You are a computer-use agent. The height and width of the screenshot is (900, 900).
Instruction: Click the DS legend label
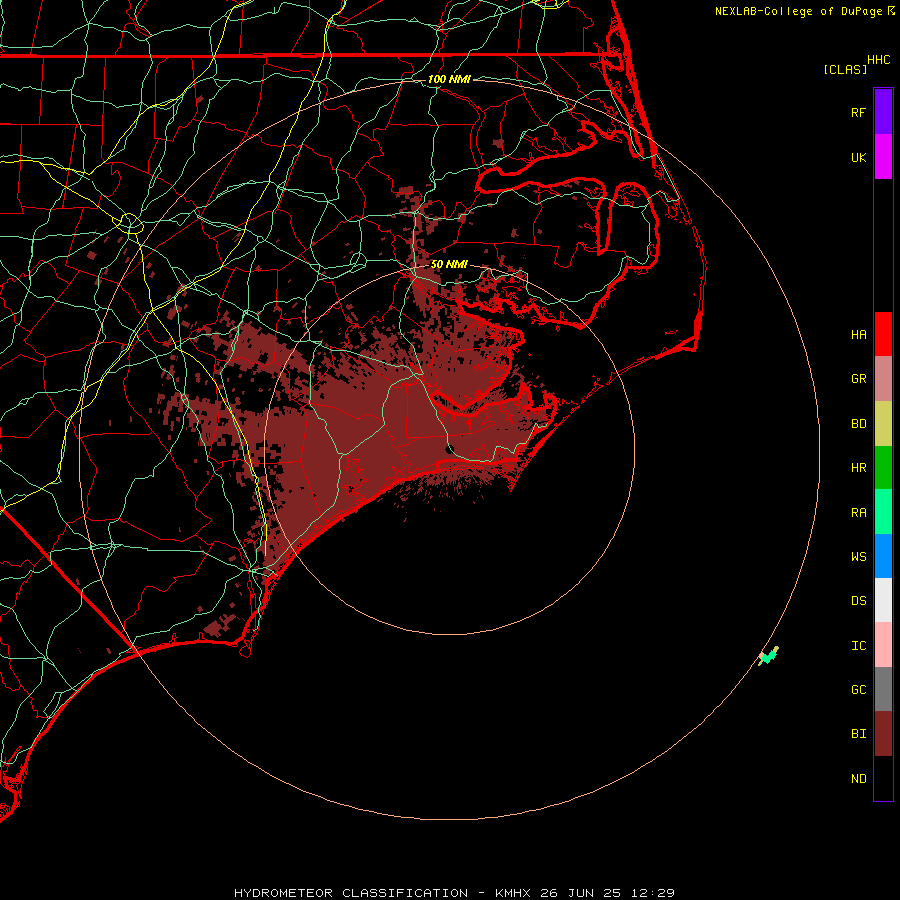tap(858, 600)
